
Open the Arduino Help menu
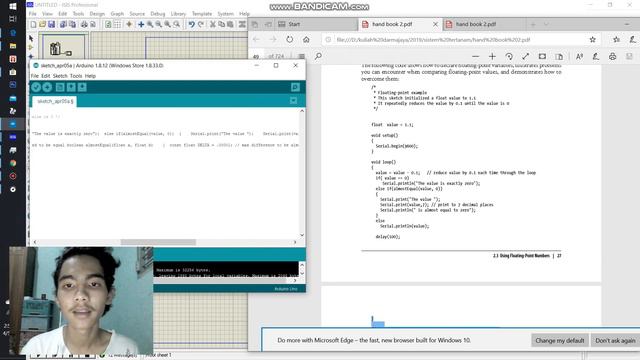pos(90,76)
